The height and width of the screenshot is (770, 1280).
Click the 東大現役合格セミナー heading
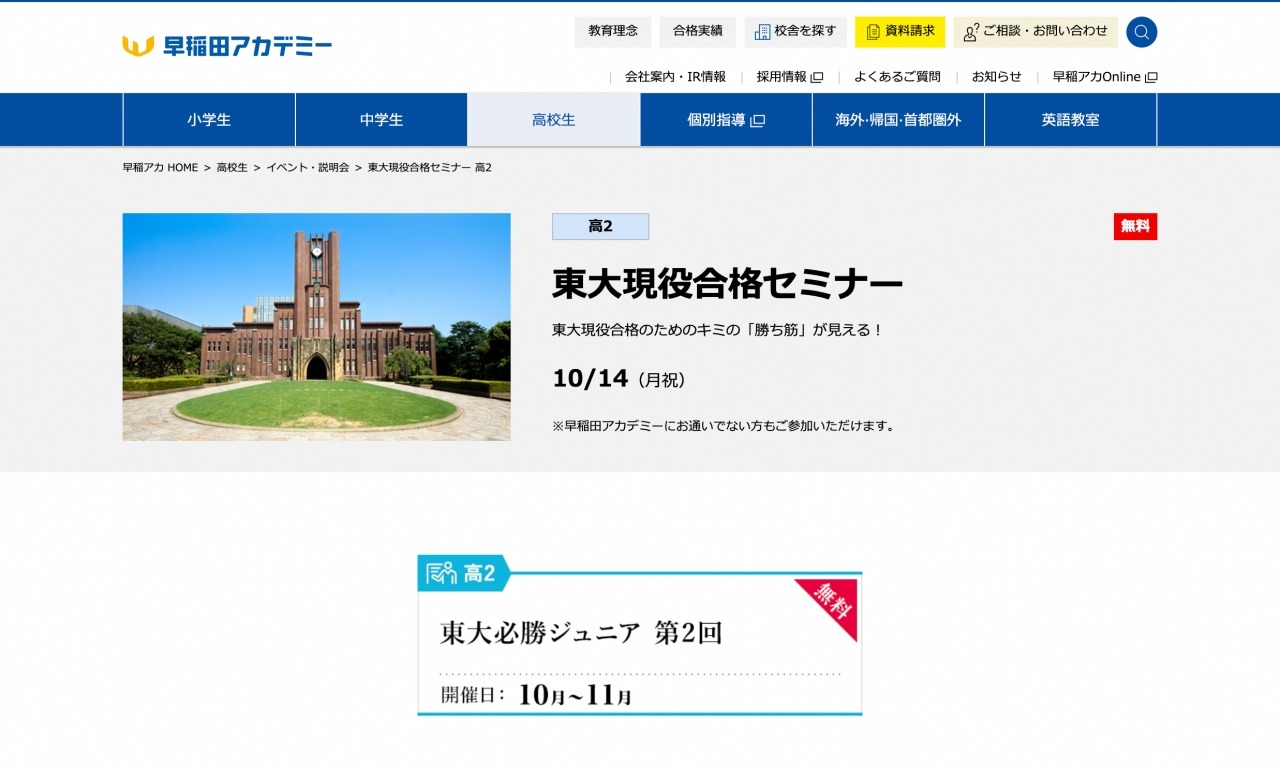tap(727, 285)
